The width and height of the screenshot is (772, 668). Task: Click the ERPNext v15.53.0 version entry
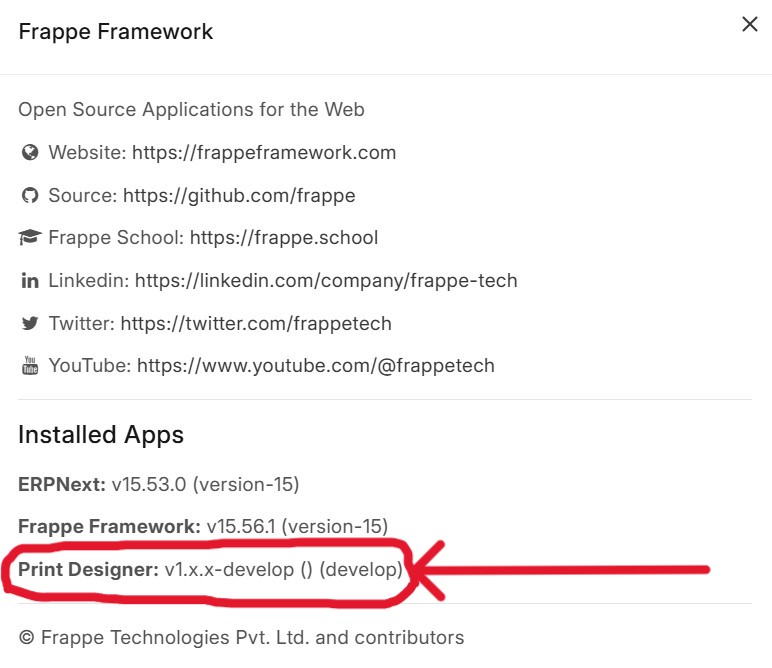159,484
